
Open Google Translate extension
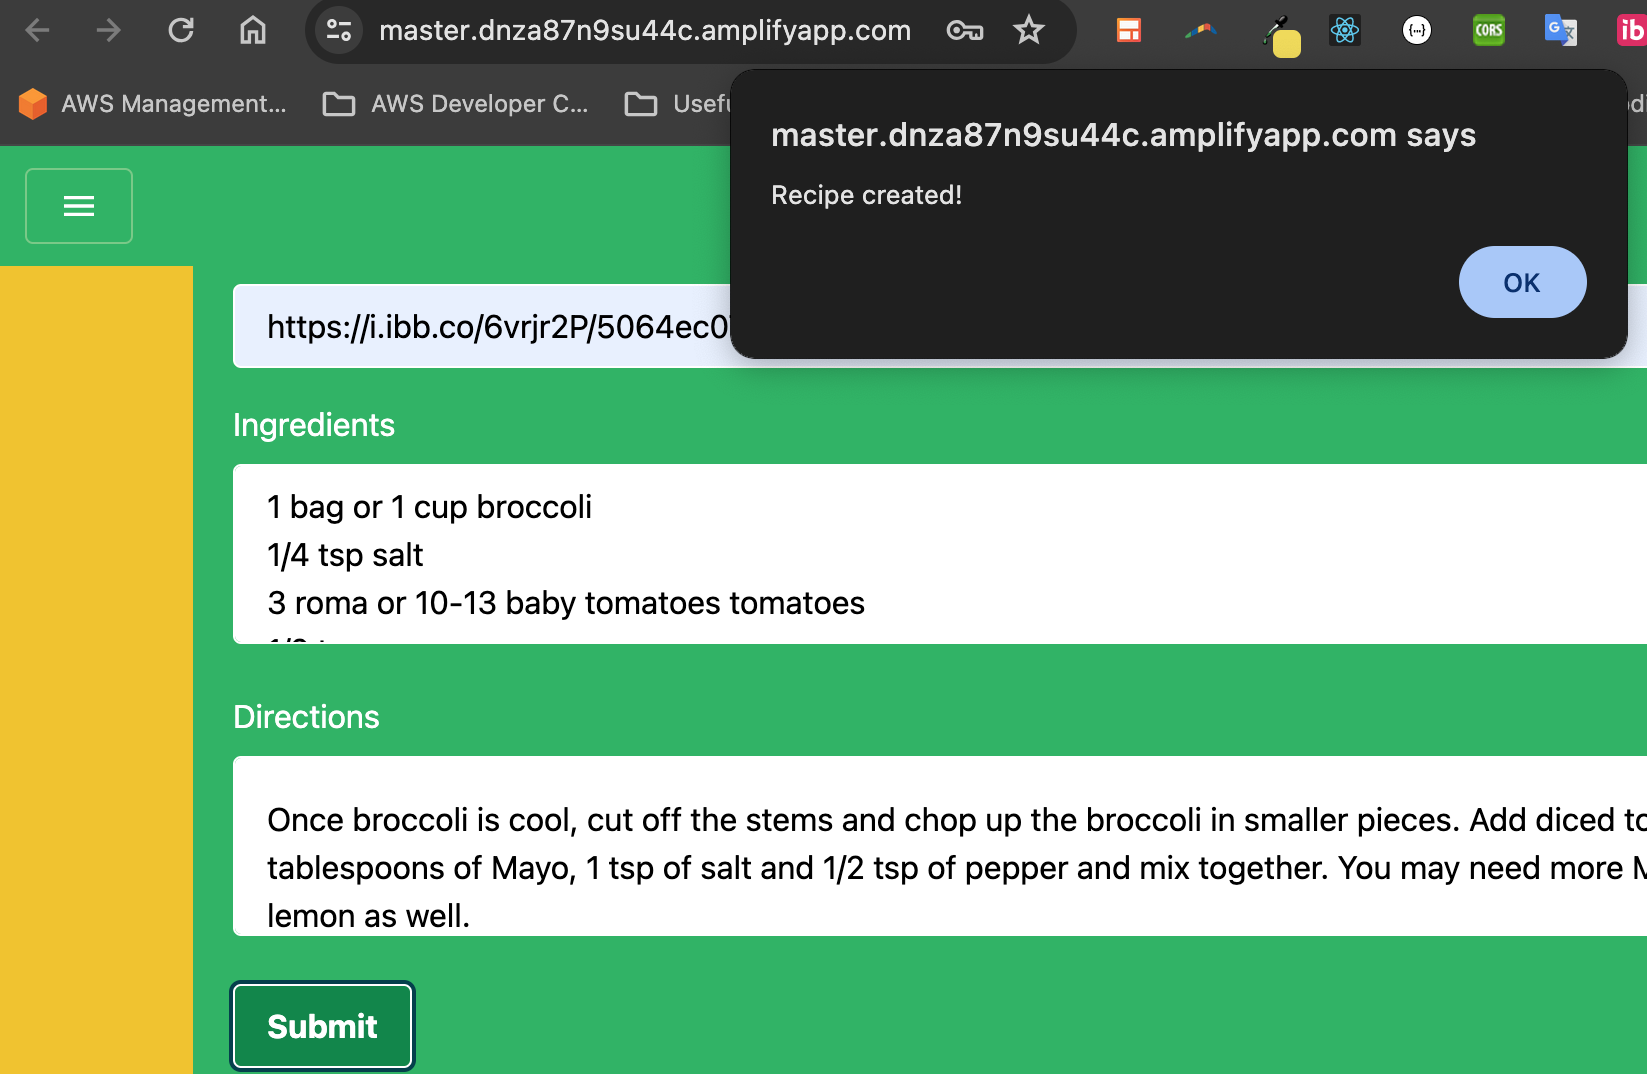coord(1560,31)
